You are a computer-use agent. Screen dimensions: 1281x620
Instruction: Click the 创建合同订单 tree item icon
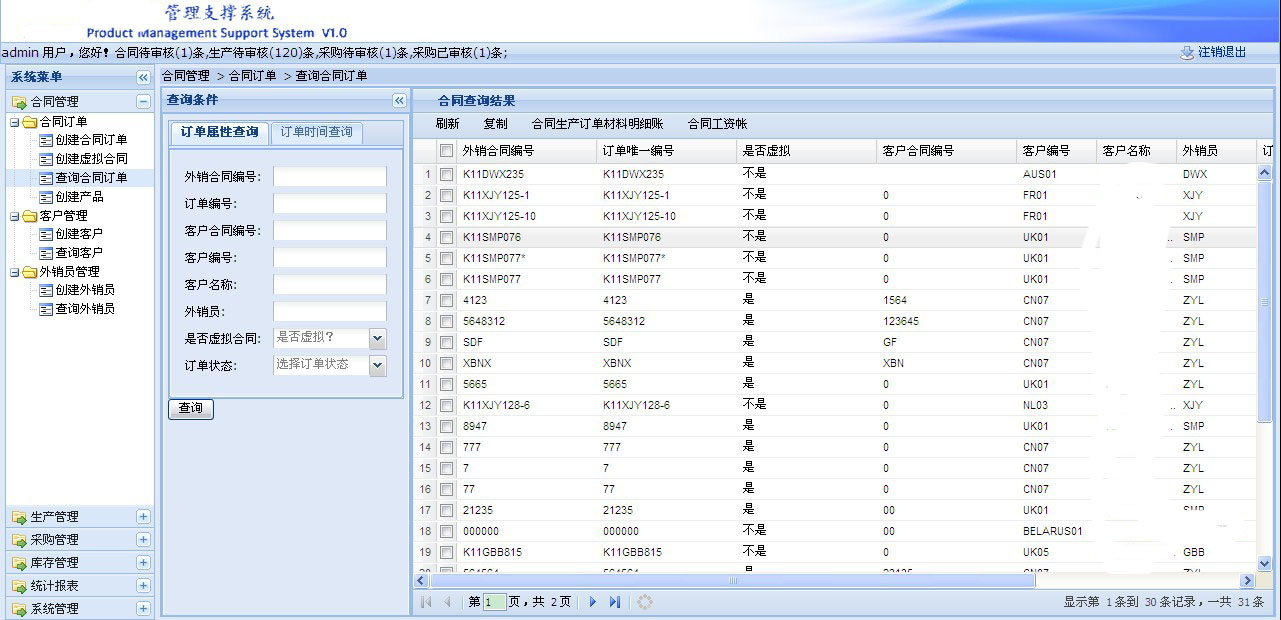[45, 140]
